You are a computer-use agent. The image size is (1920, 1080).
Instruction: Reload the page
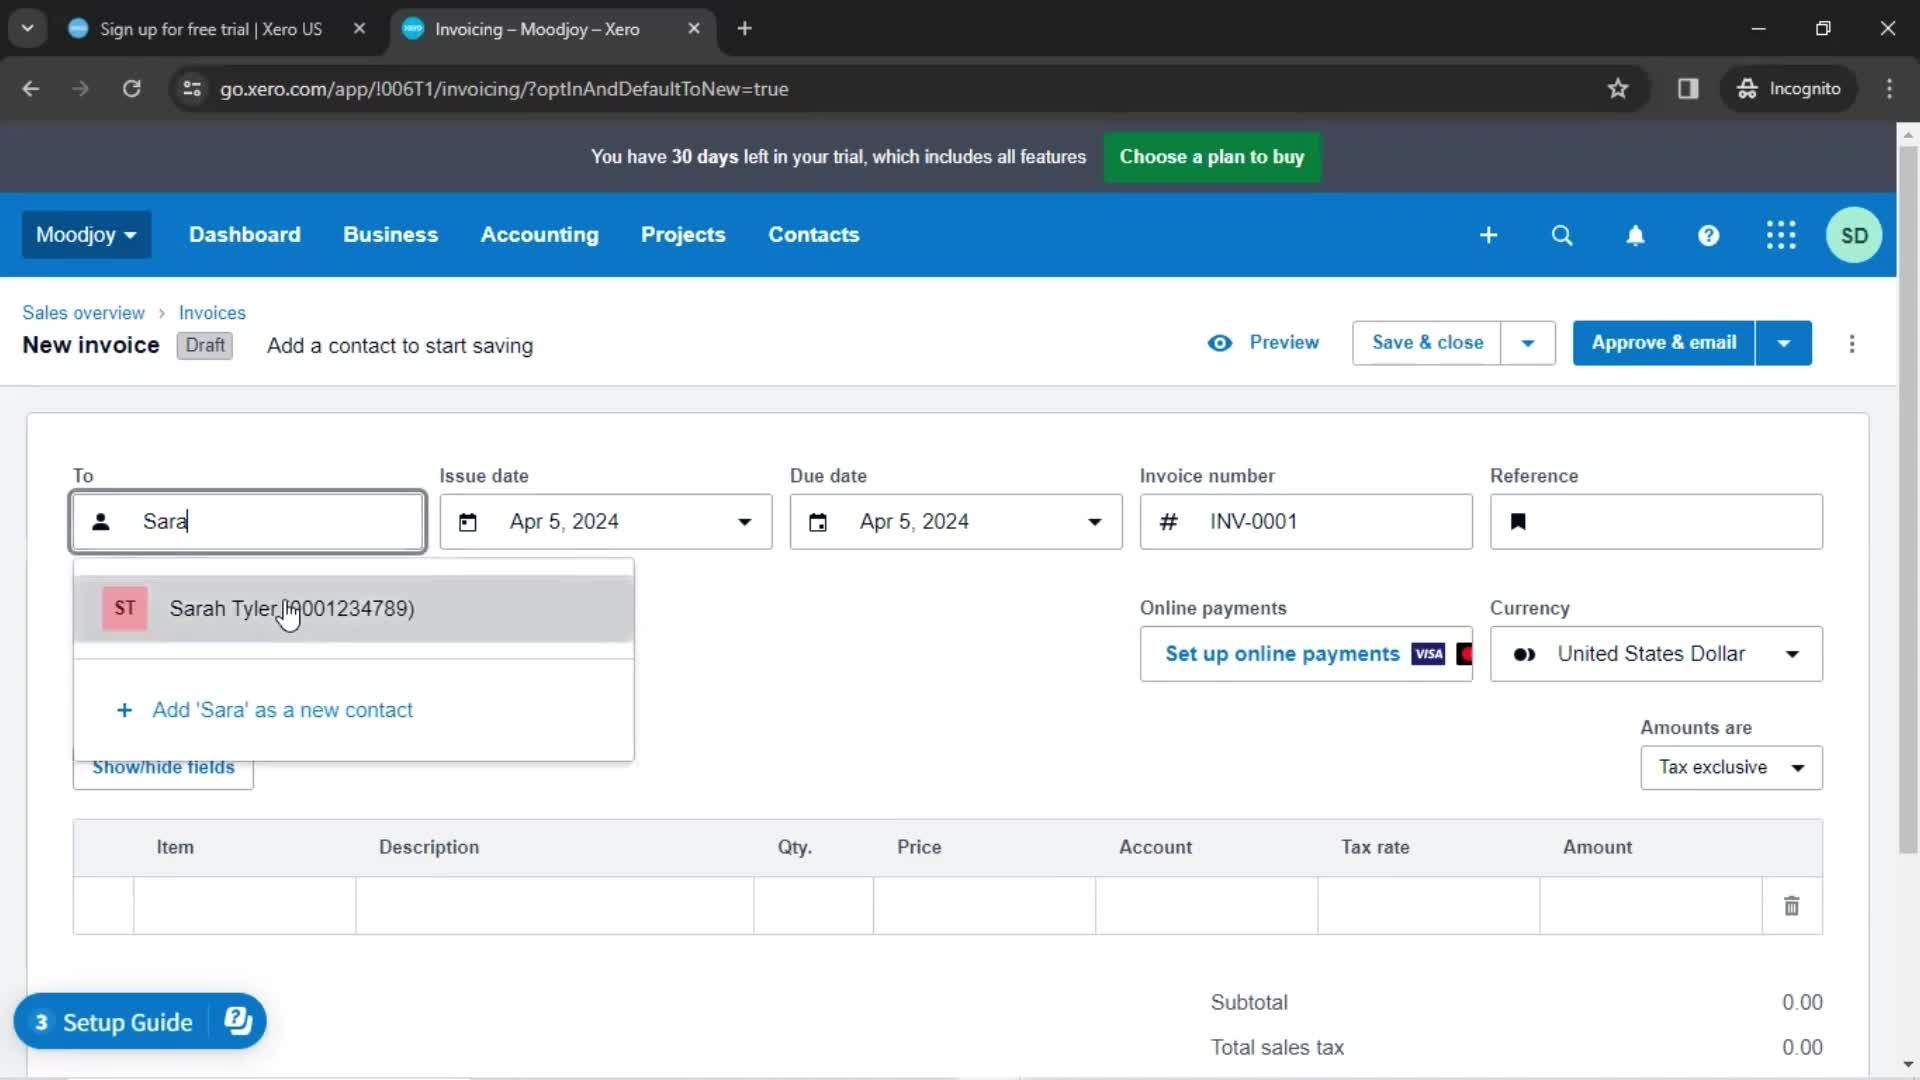click(x=131, y=89)
